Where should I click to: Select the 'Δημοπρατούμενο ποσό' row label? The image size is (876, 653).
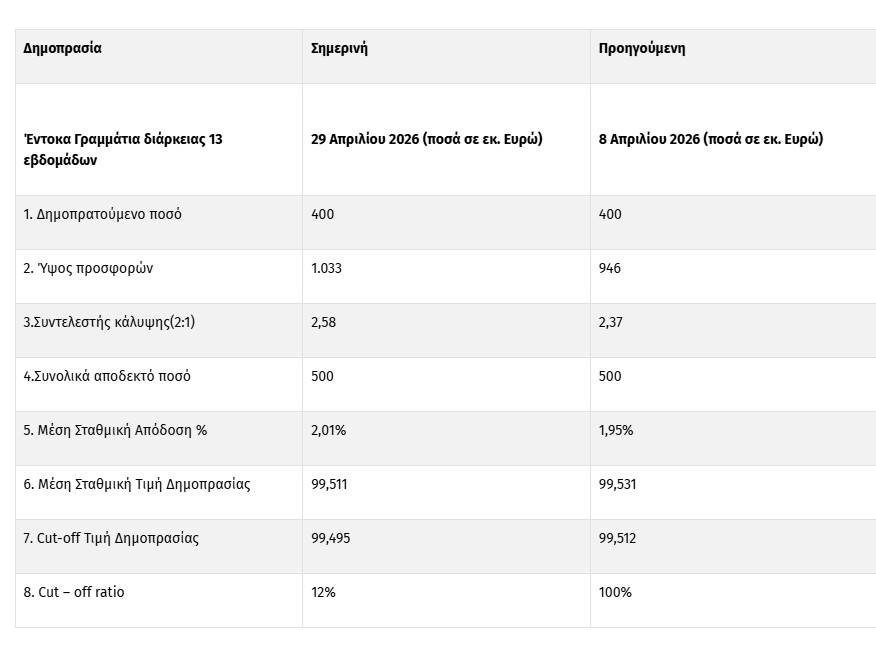pos(102,214)
